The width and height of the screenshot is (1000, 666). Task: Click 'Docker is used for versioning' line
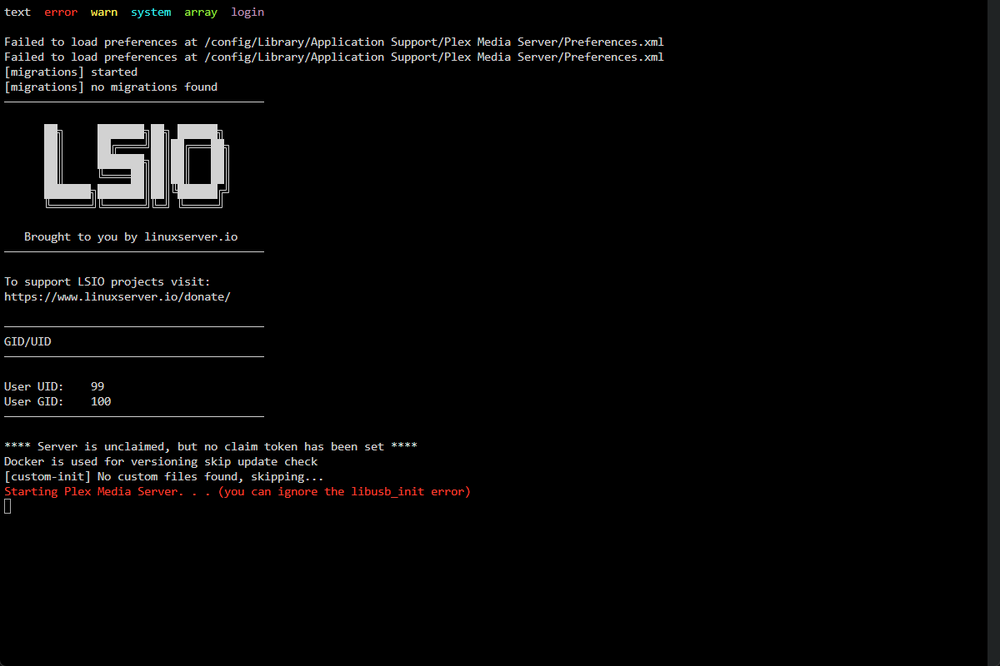(x=161, y=462)
